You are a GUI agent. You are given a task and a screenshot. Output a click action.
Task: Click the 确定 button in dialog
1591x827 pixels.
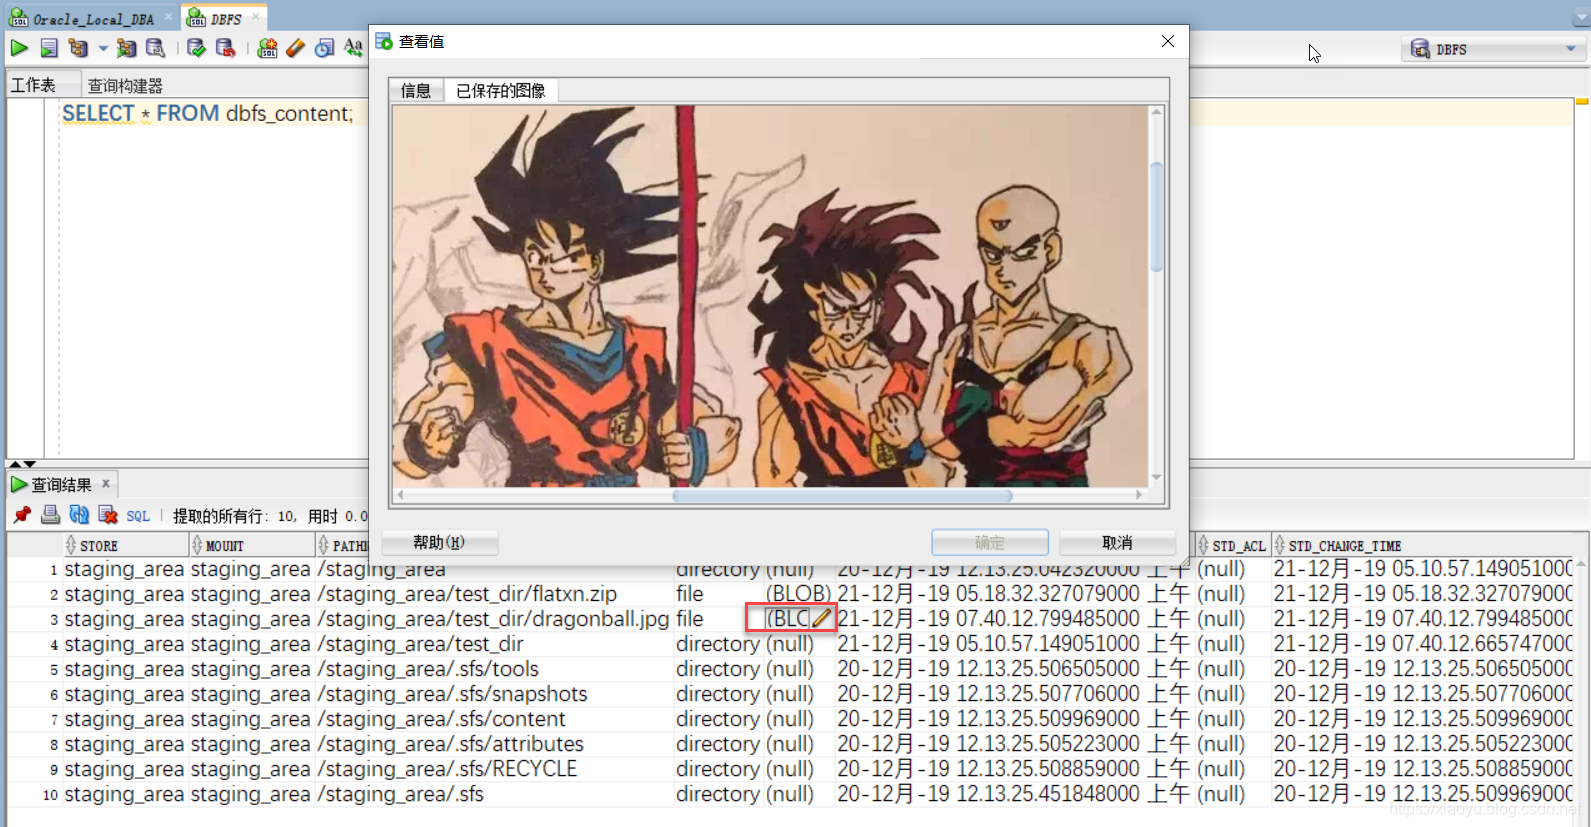990,542
